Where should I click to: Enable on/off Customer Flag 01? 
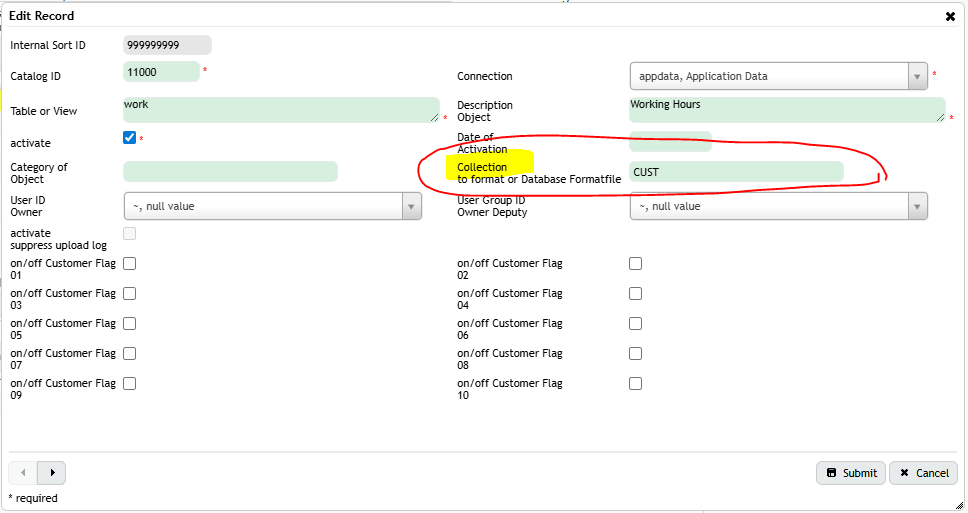(129, 264)
